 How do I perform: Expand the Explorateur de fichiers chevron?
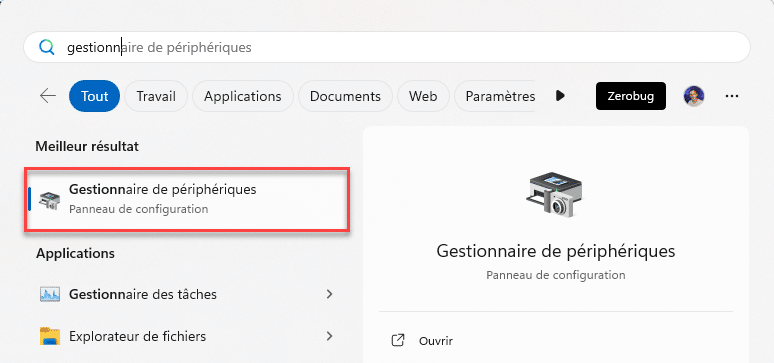click(x=330, y=337)
